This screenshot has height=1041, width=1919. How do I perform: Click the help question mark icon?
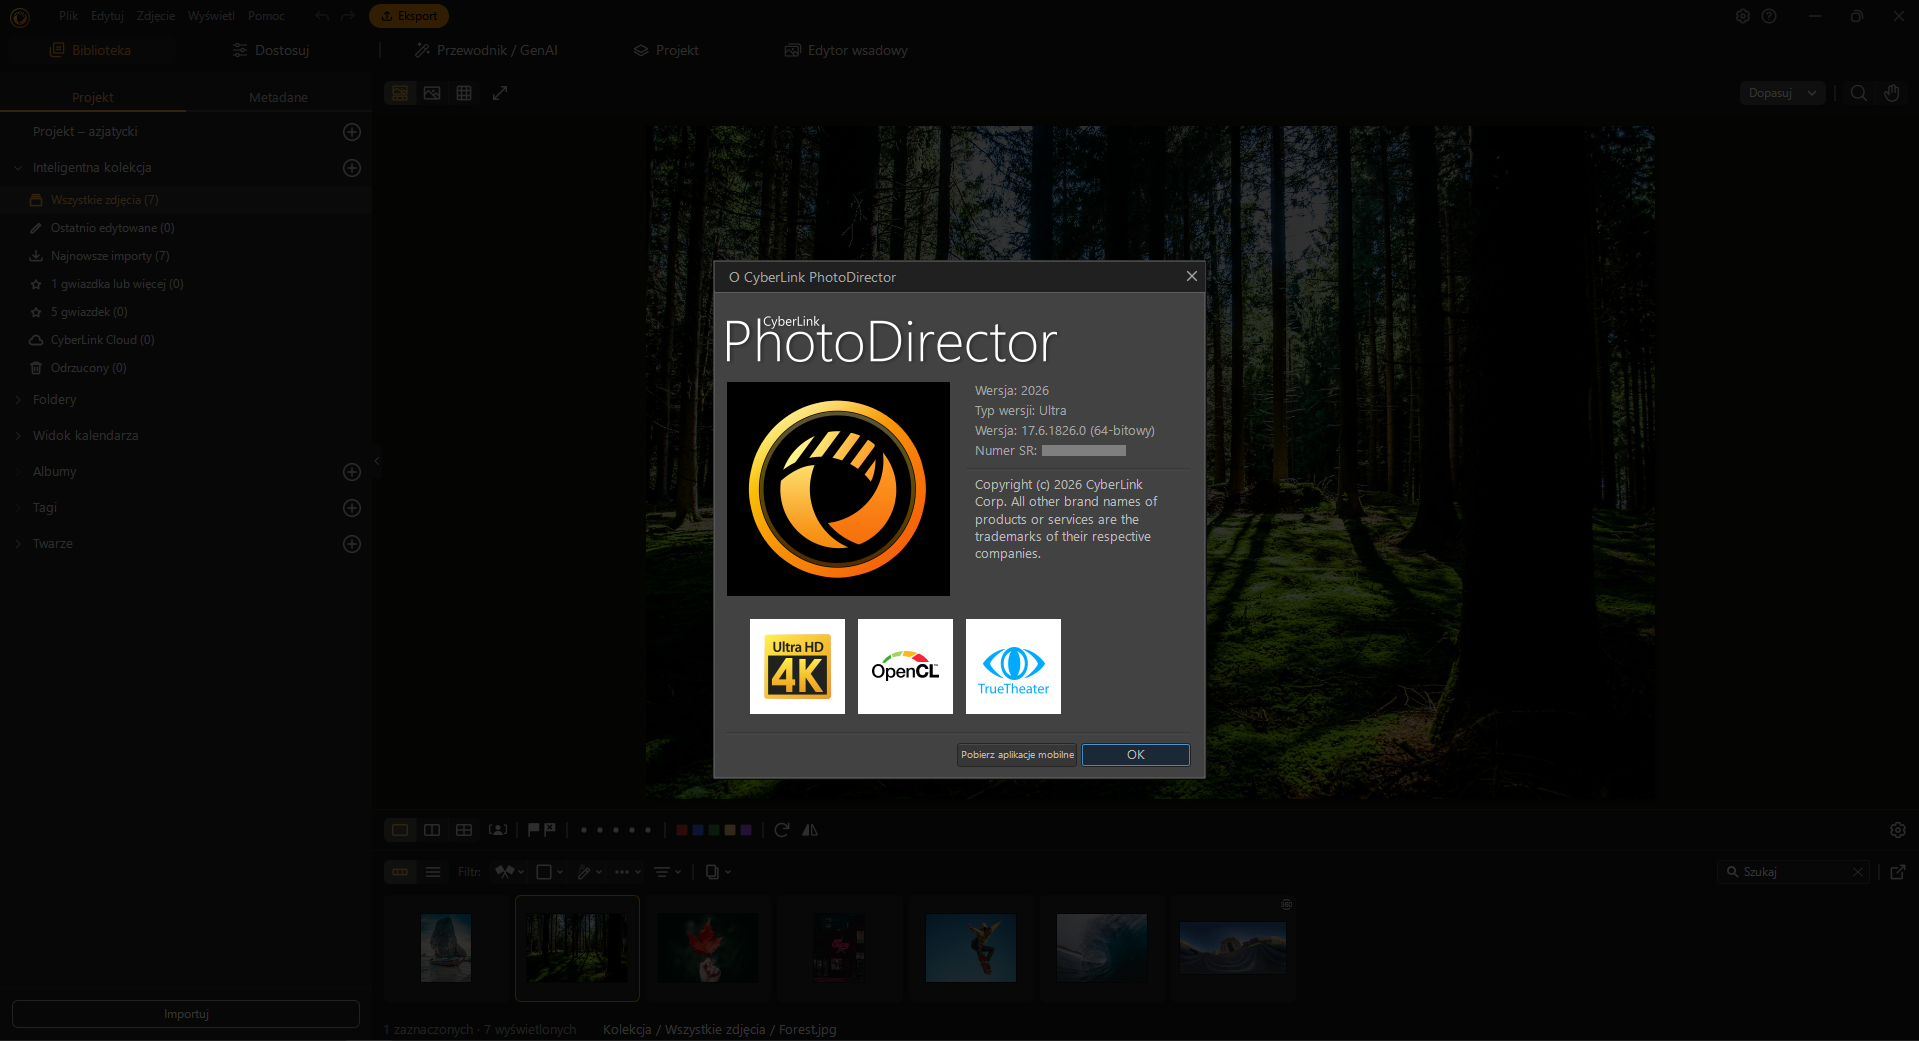(x=1769, y=16)
